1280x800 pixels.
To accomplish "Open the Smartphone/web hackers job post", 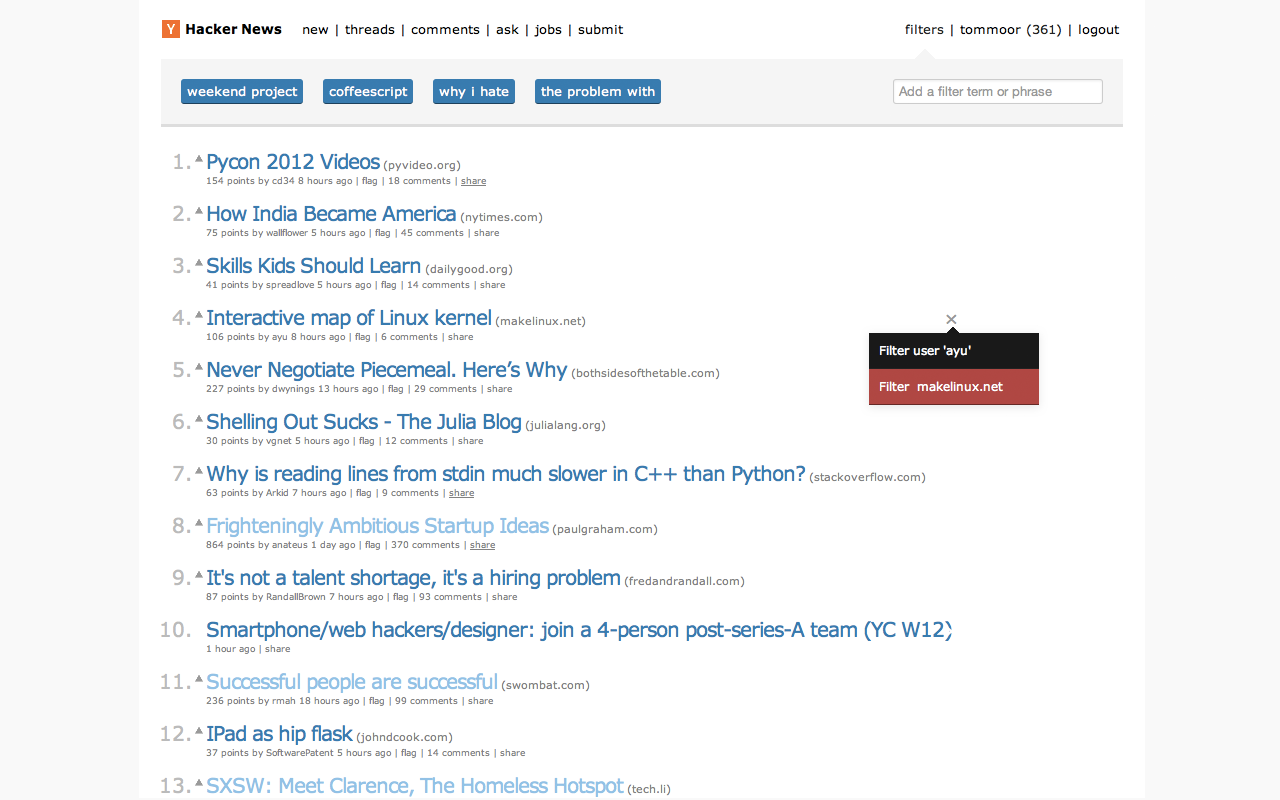I will 578,630.
